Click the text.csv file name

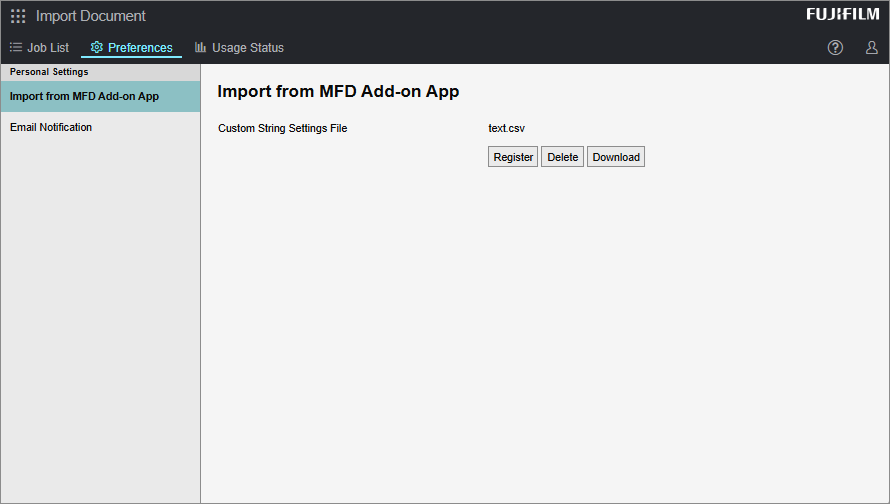506,129
